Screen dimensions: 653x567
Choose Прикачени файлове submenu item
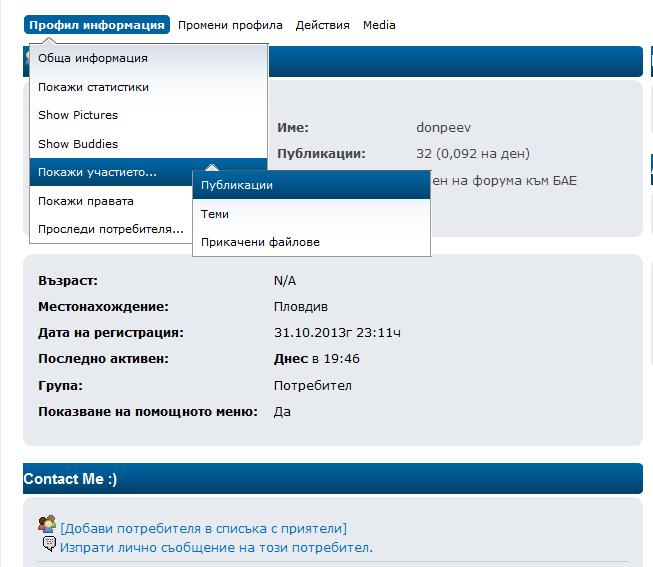tap(260, 242)
